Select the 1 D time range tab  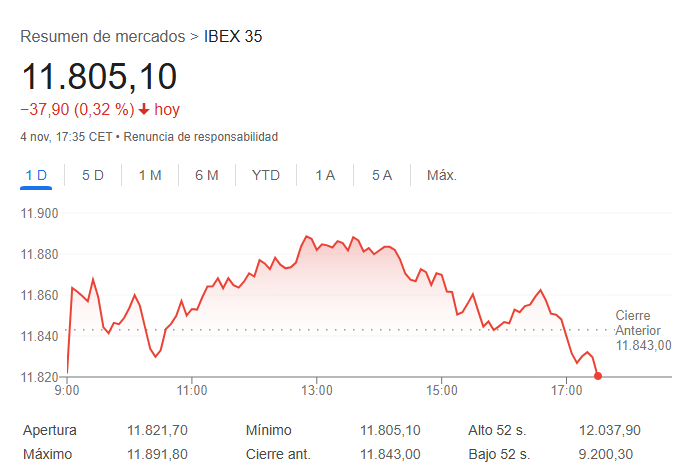[x=36, y=175]
